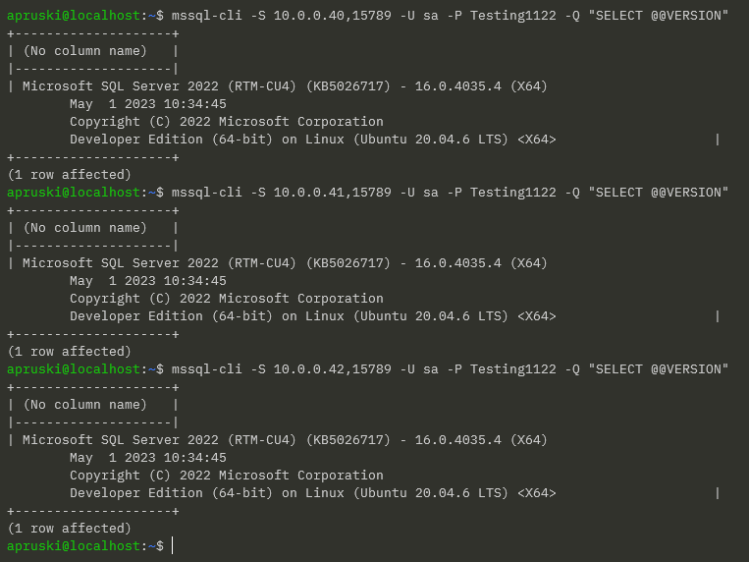
Task: Click the first "(No column name)" header
Action: [x=85, y=51]
